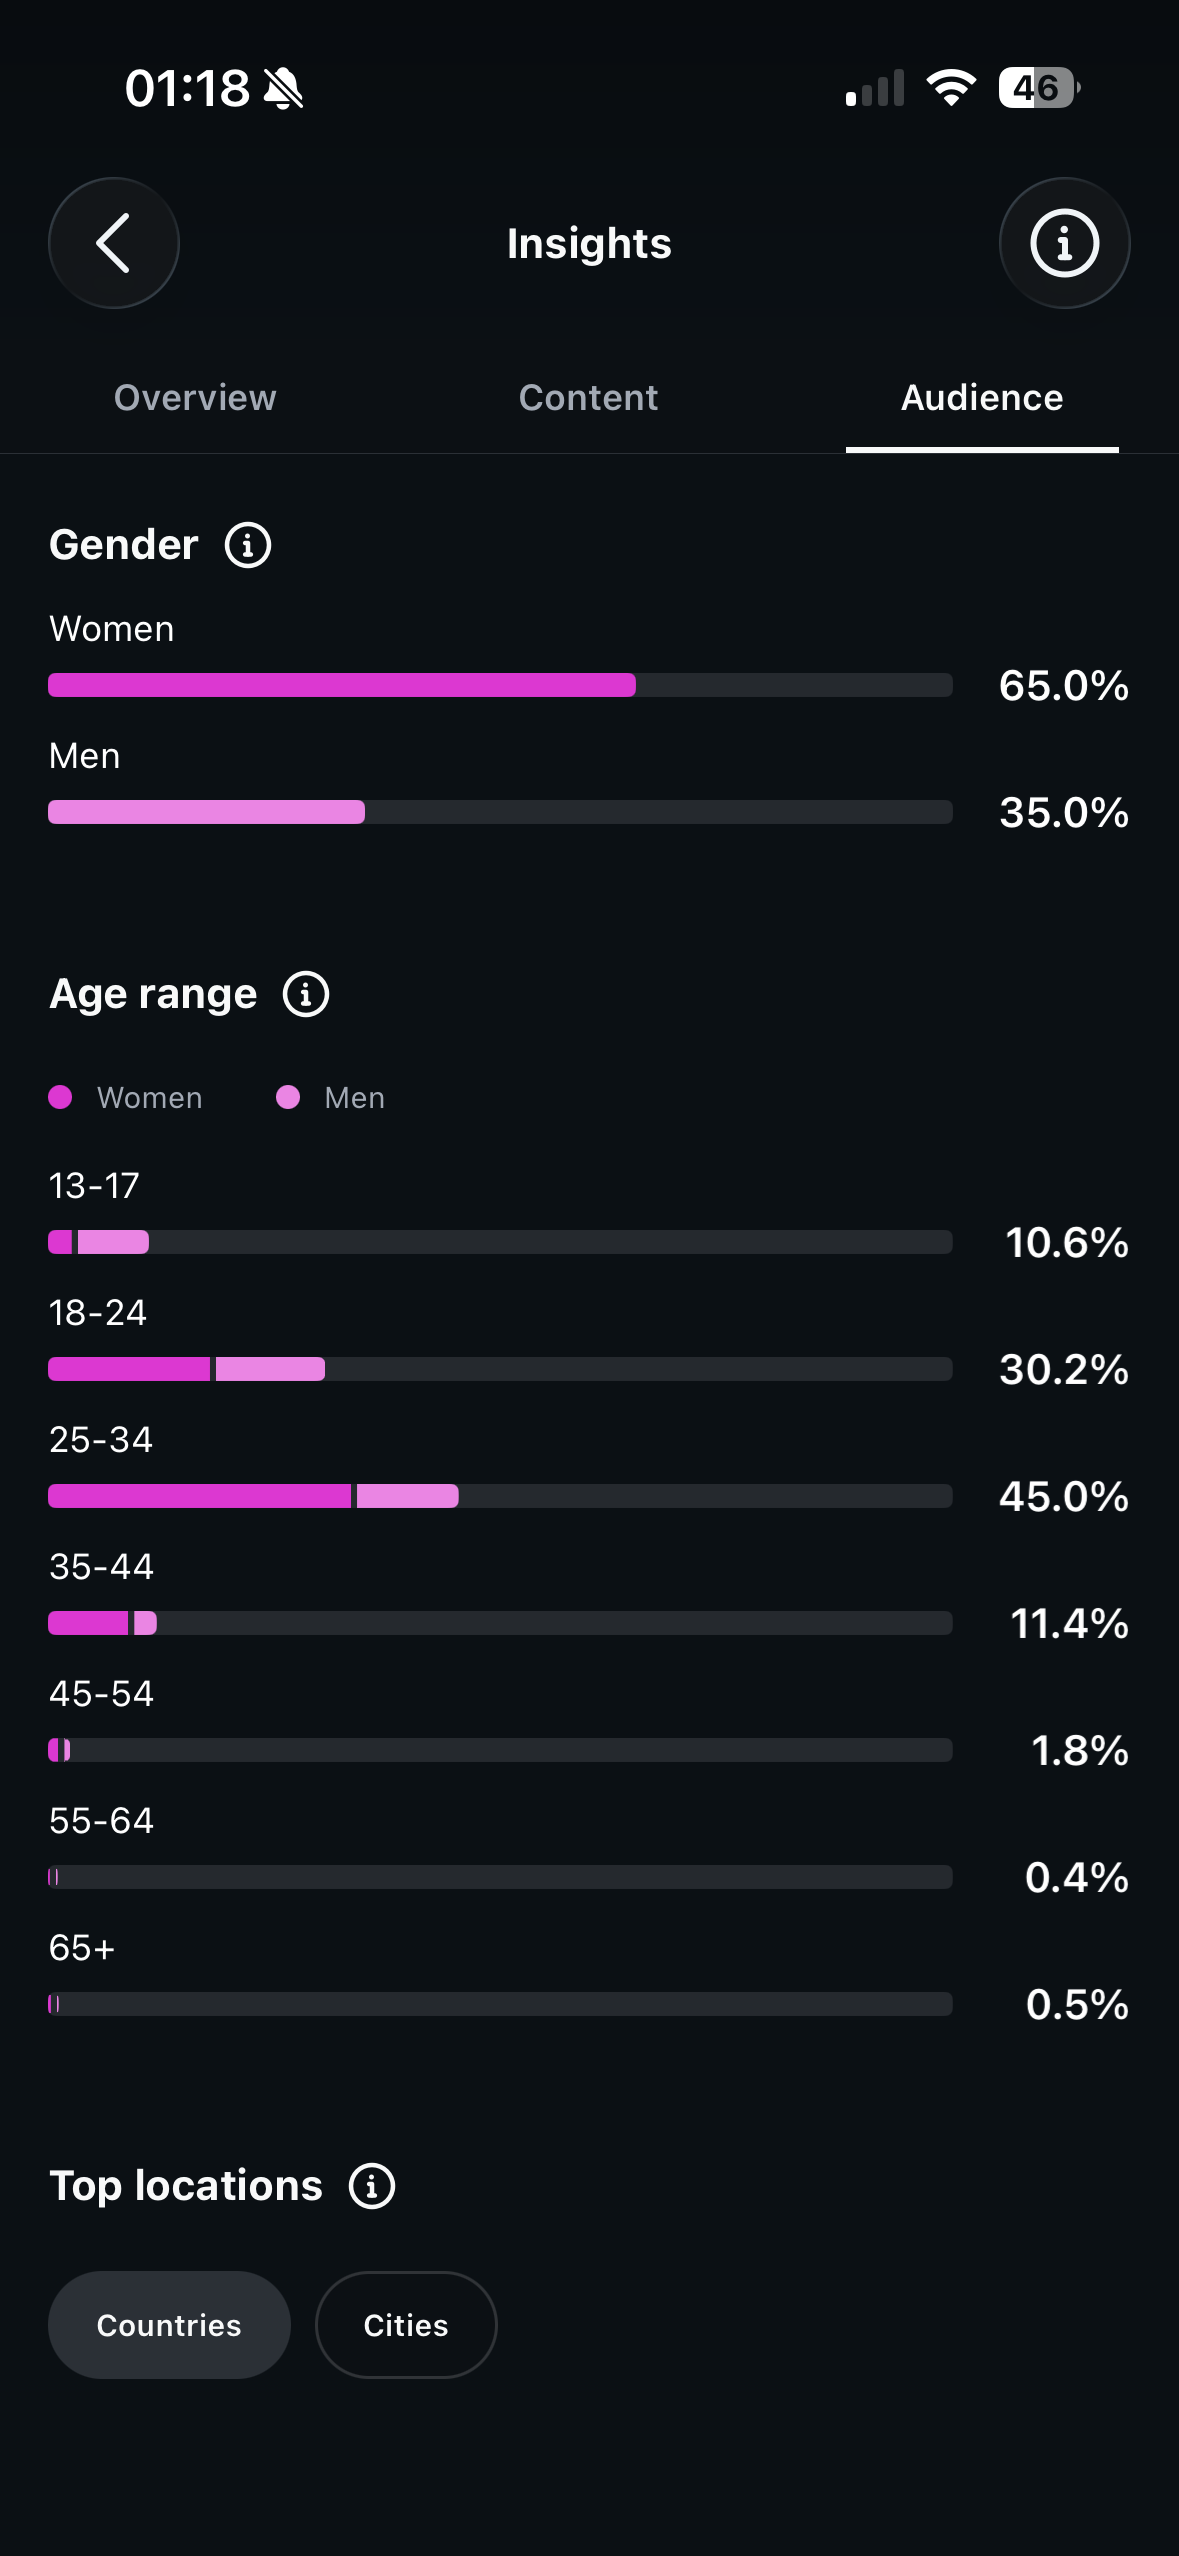Tap the Women legend dot in Age range
The height and width of the screenshot is (2556, 1179).
[60, 1097]
